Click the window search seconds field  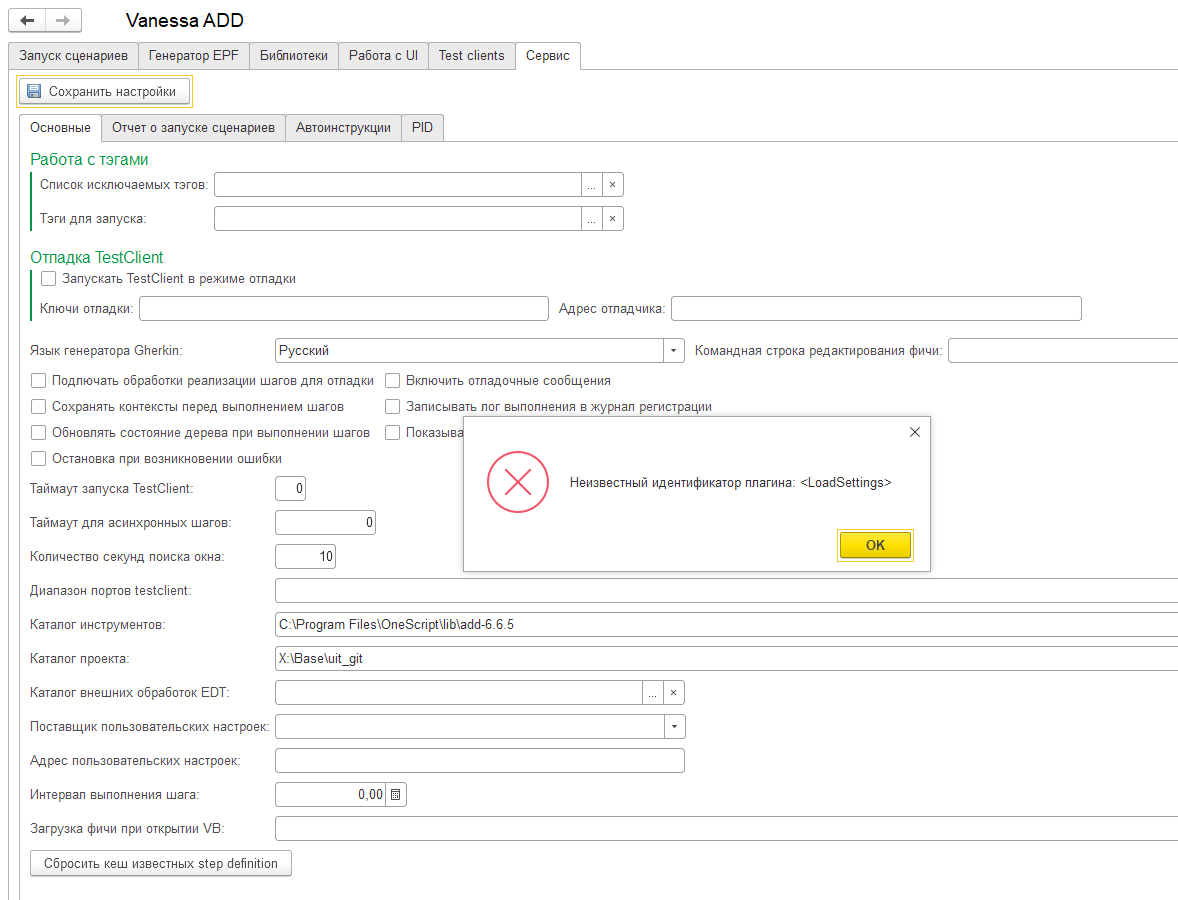pos(306,557)
